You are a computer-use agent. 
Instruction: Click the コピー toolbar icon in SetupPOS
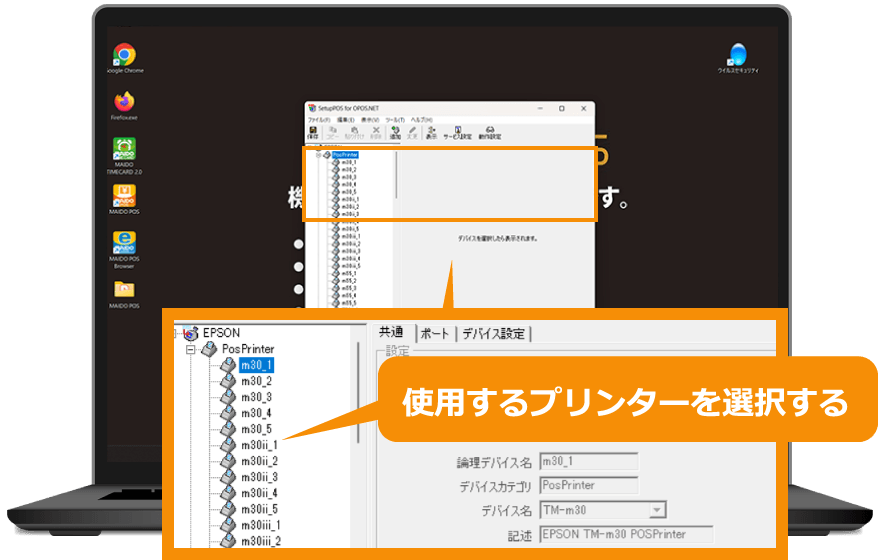pyautogui.click(x=332, y=133)
